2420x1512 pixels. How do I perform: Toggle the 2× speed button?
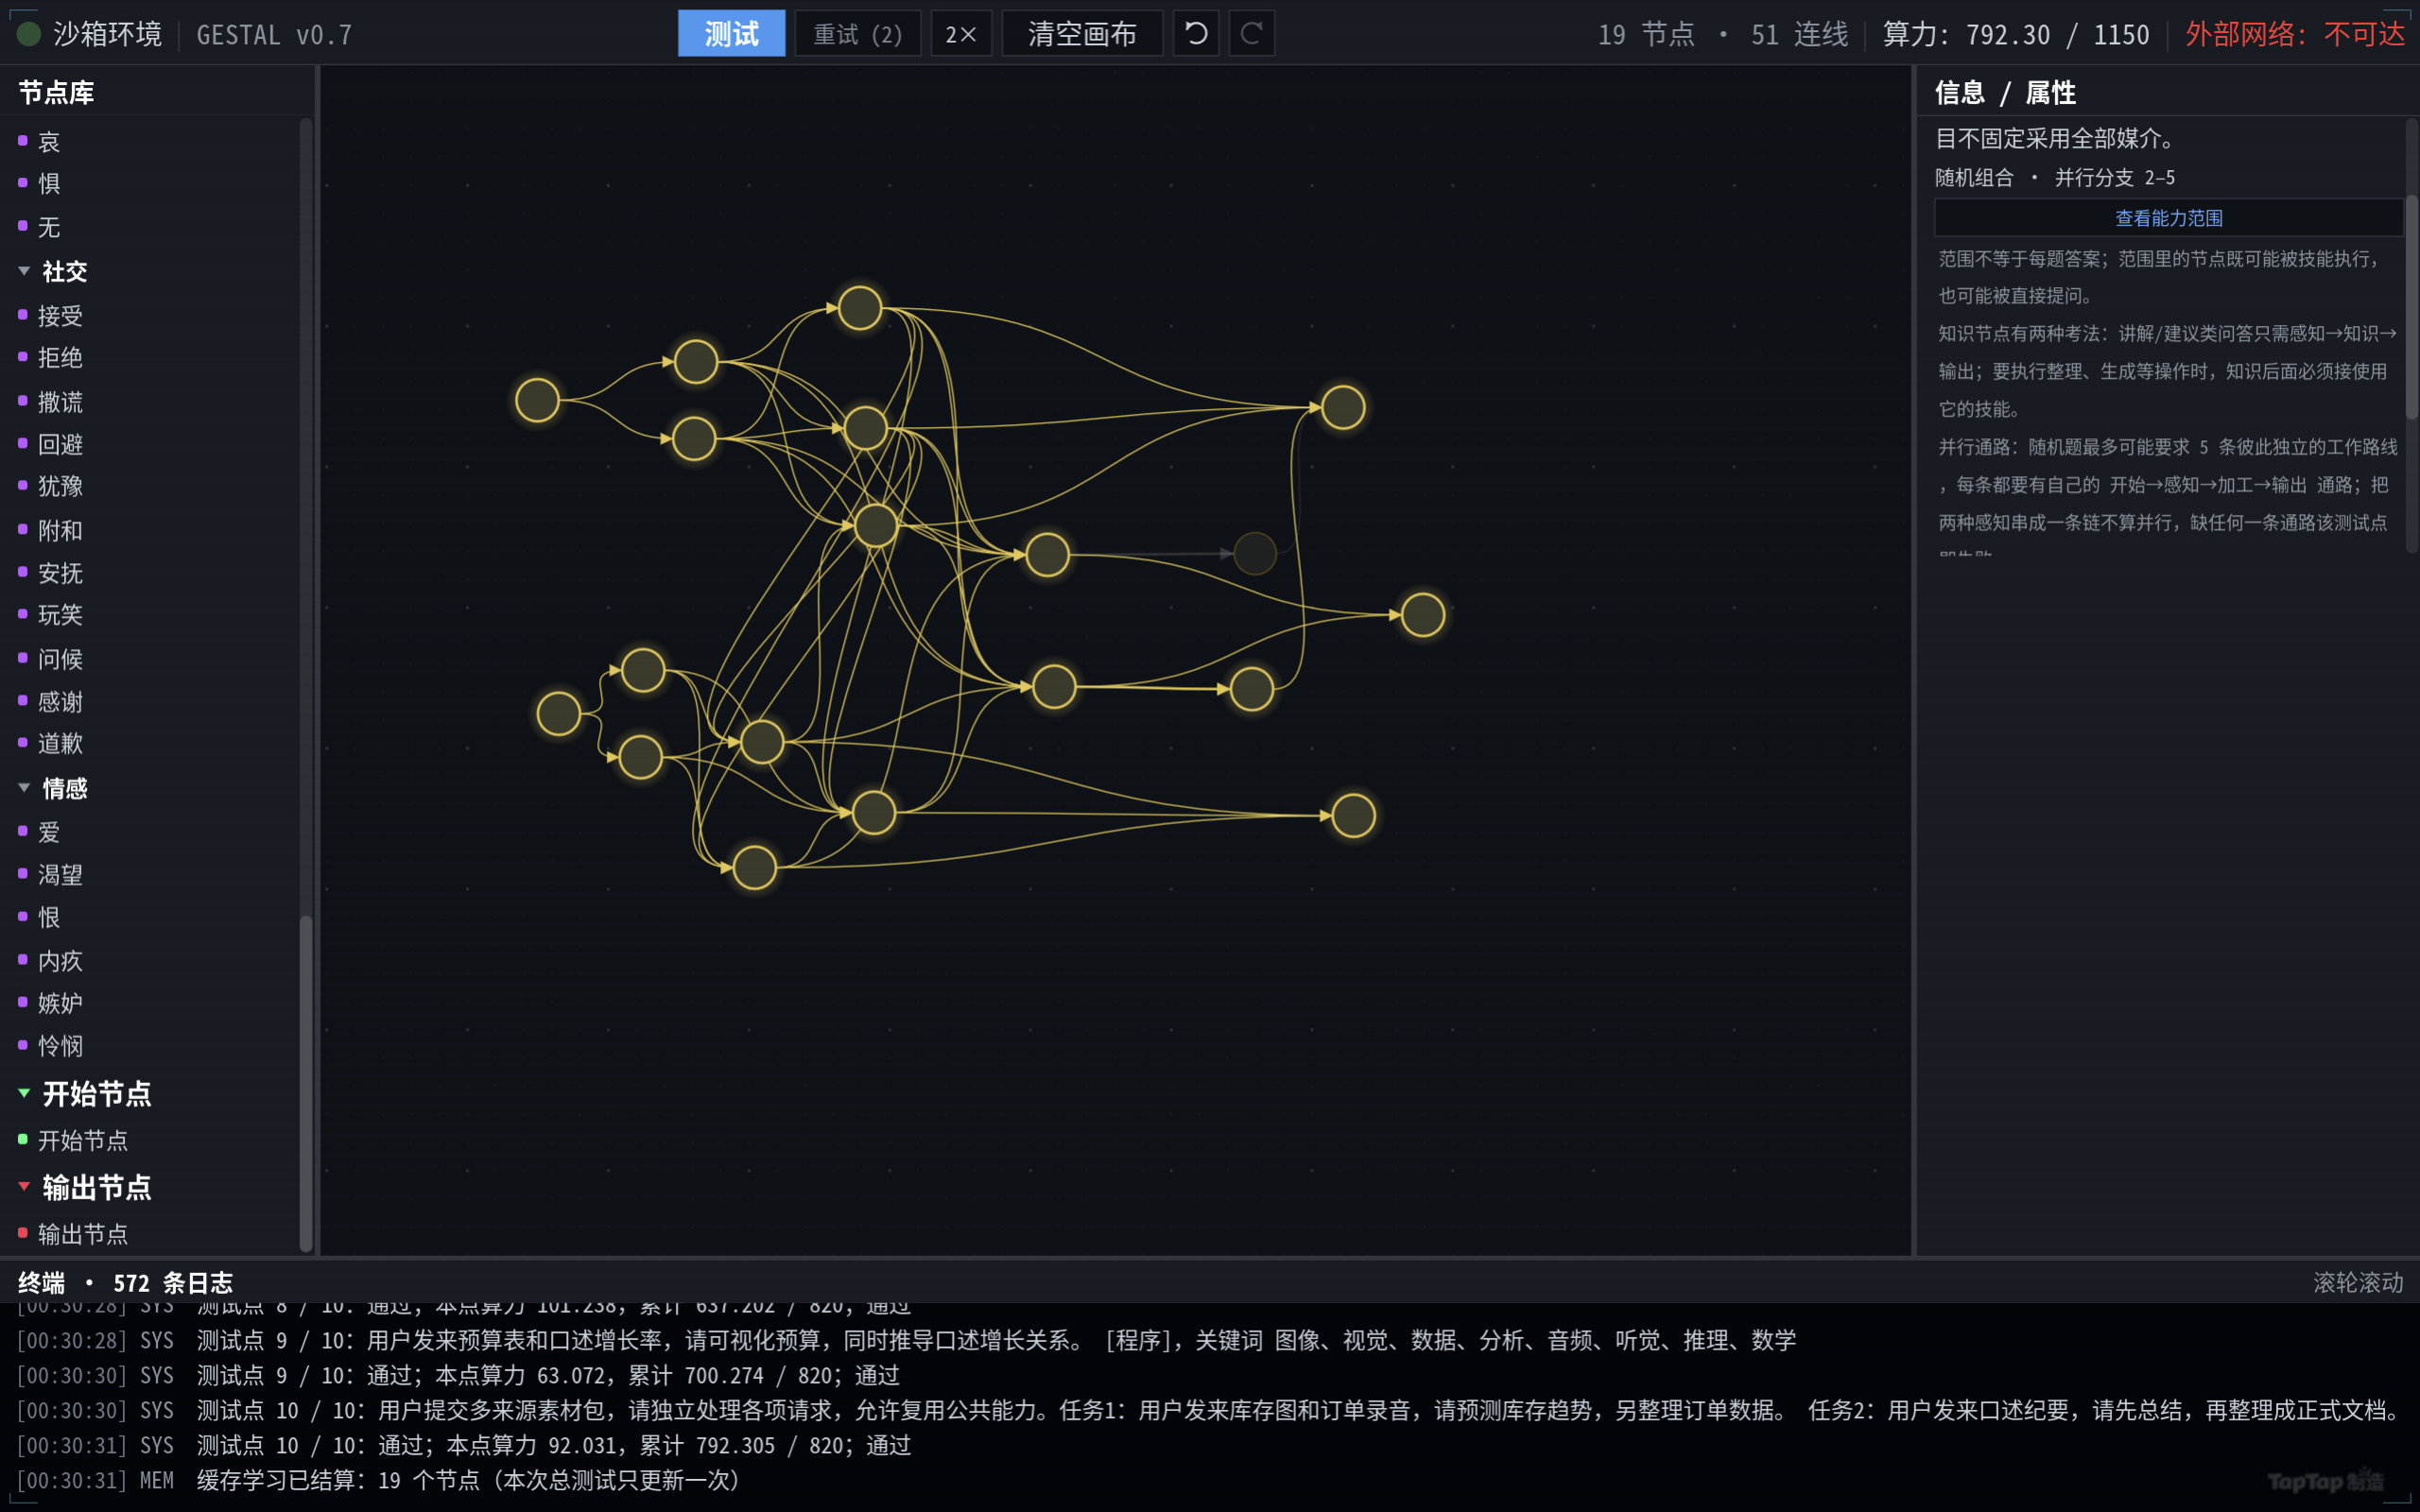(x=961, y=34)
